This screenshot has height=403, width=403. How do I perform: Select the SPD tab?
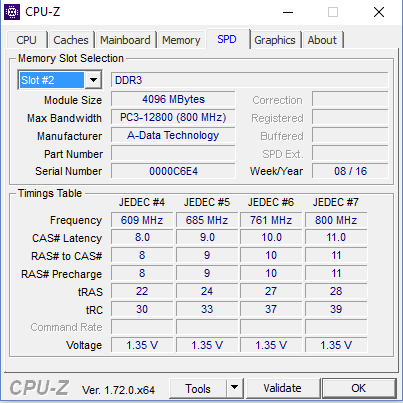pos(227,39)
